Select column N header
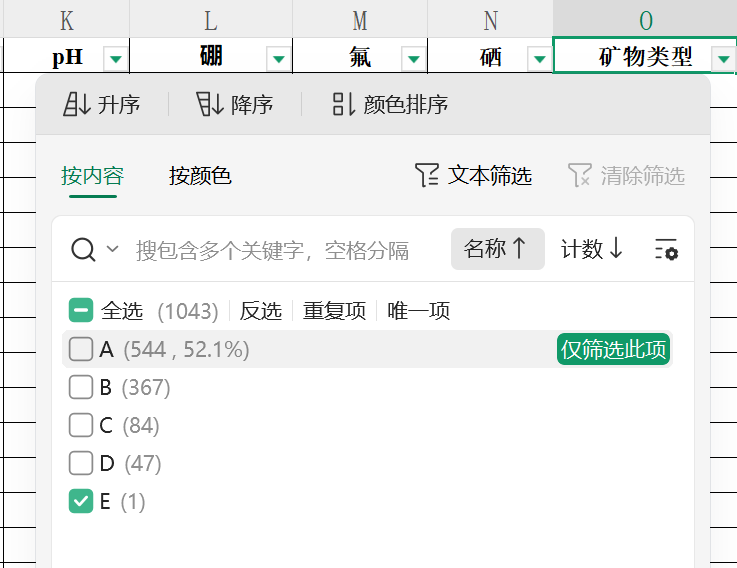Screen dimensions: 737x568 coord(490,20)
